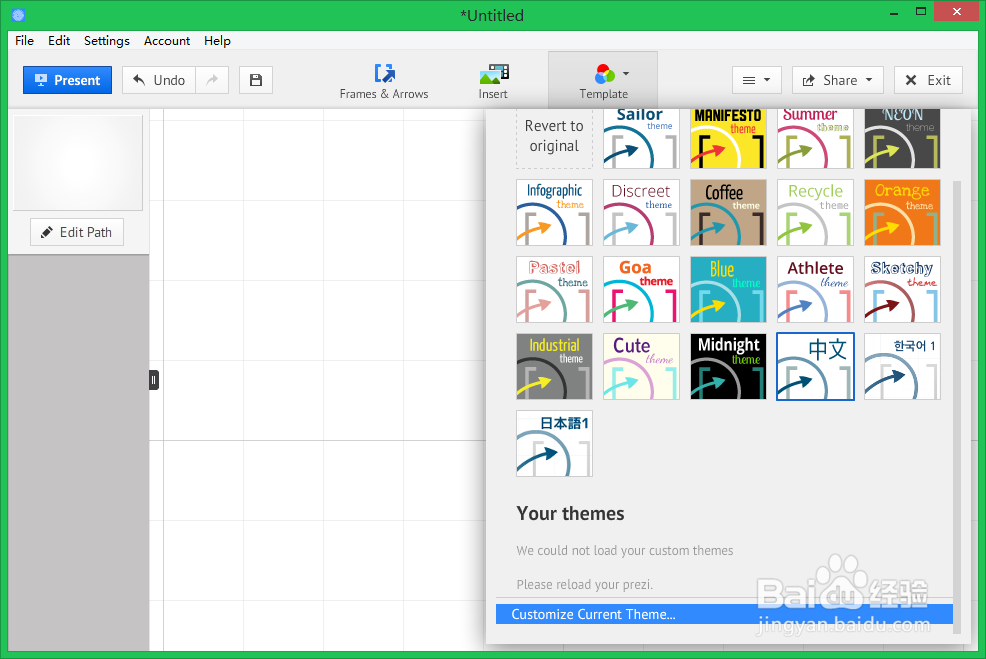Click 'Please reload your prezi.' text
The height and width of the screenshot is (659, 986).
[x=584, y=584]
